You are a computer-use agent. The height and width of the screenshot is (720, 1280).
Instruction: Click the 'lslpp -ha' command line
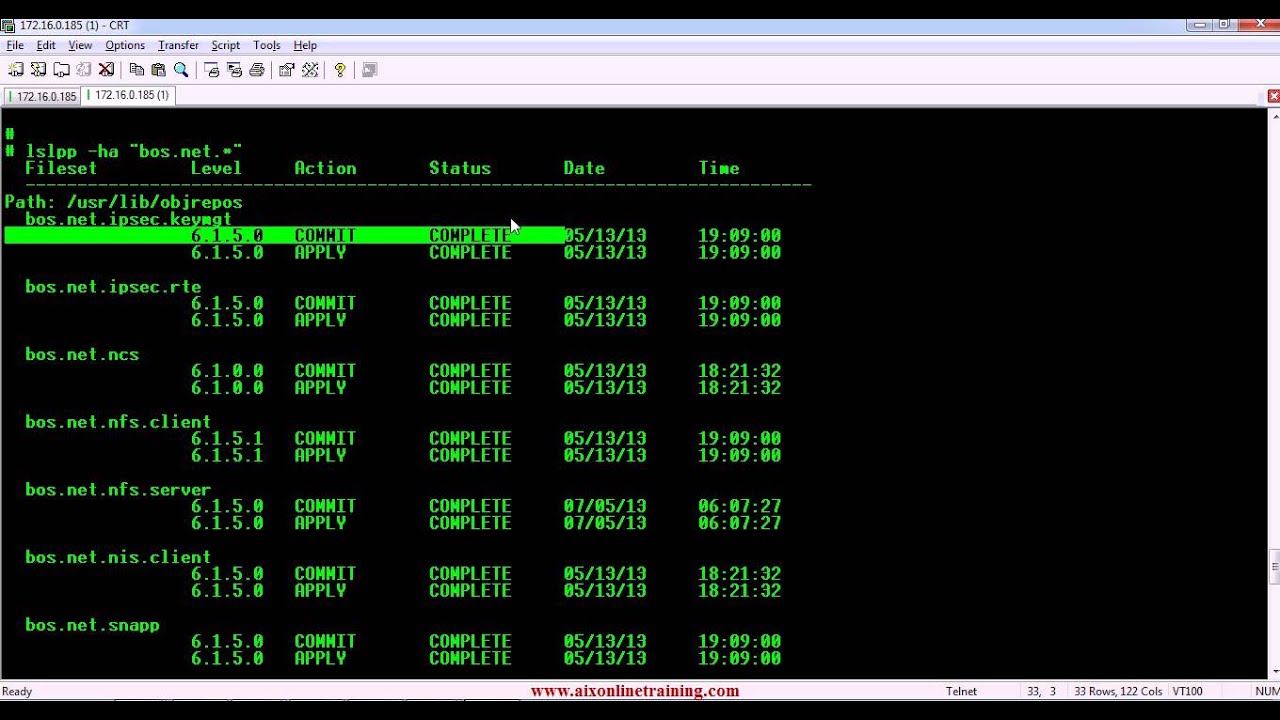click(123, 151)
